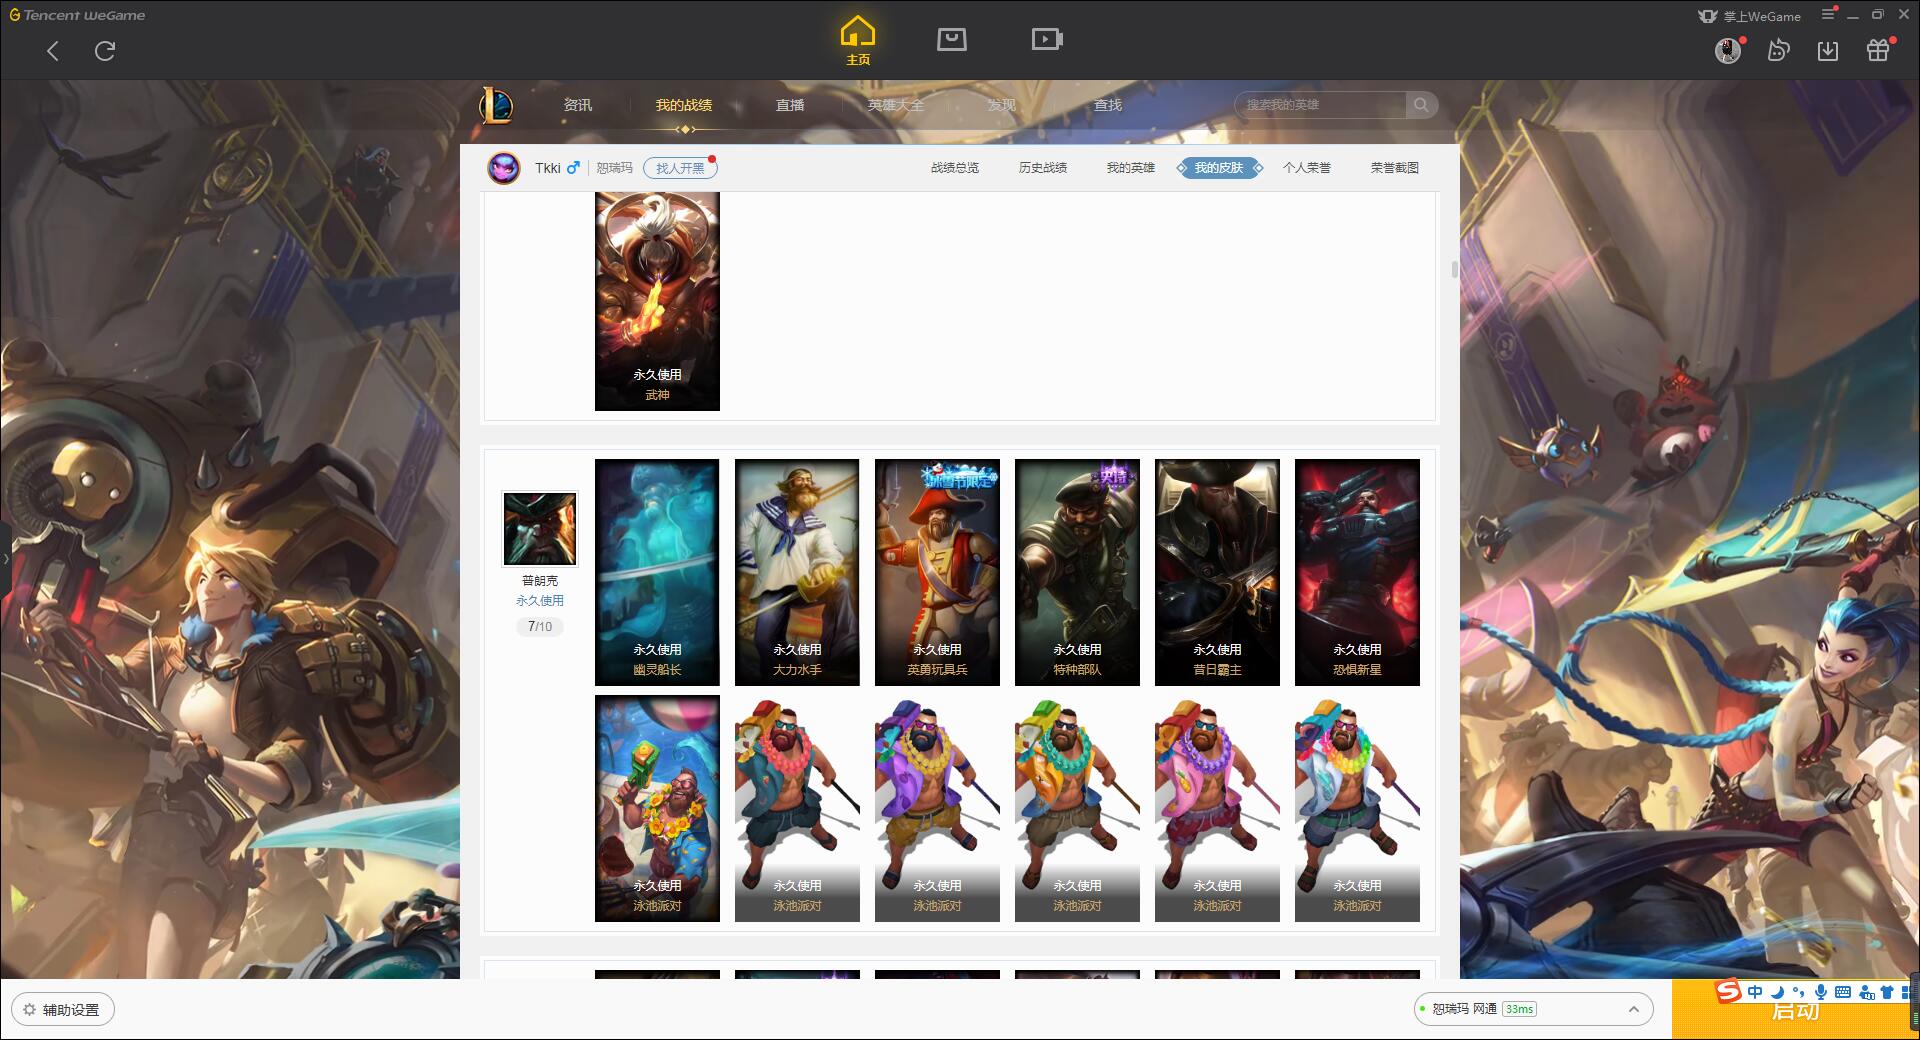This screenshot has height=1040, width=1920.
Task: Open the 查找 tab
Action: pyautogui.click(x=1108, y=105)
